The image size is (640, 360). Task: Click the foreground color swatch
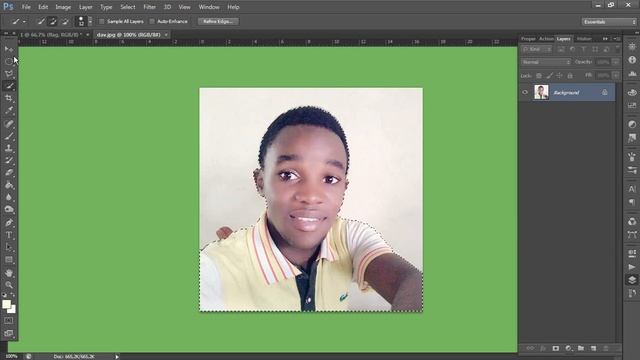6,304
